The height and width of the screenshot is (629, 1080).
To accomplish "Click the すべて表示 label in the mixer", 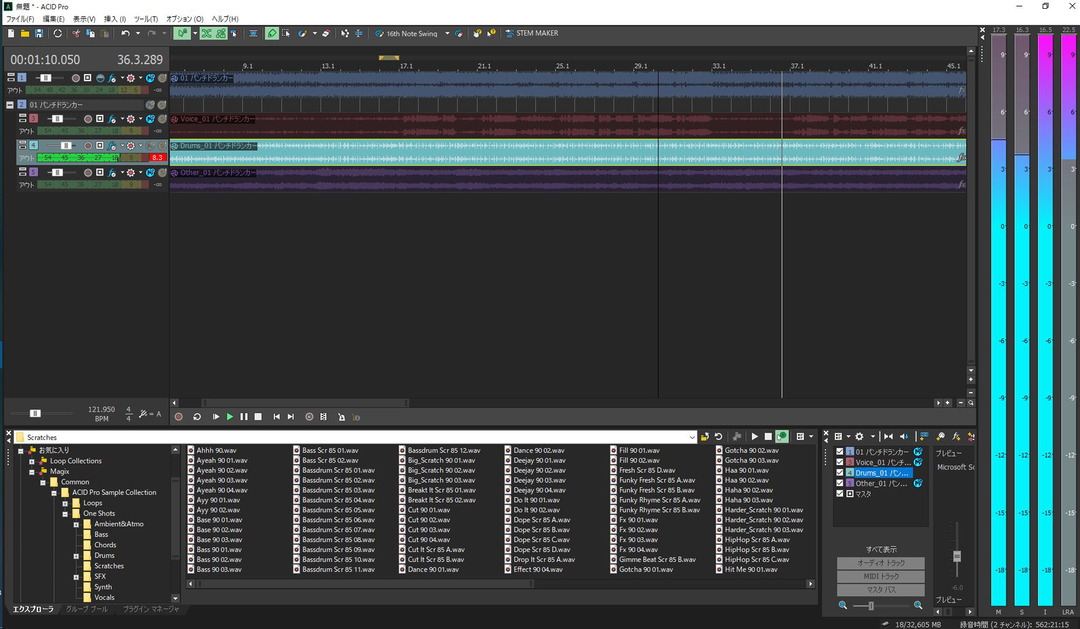I will click(x=881, y=549).
